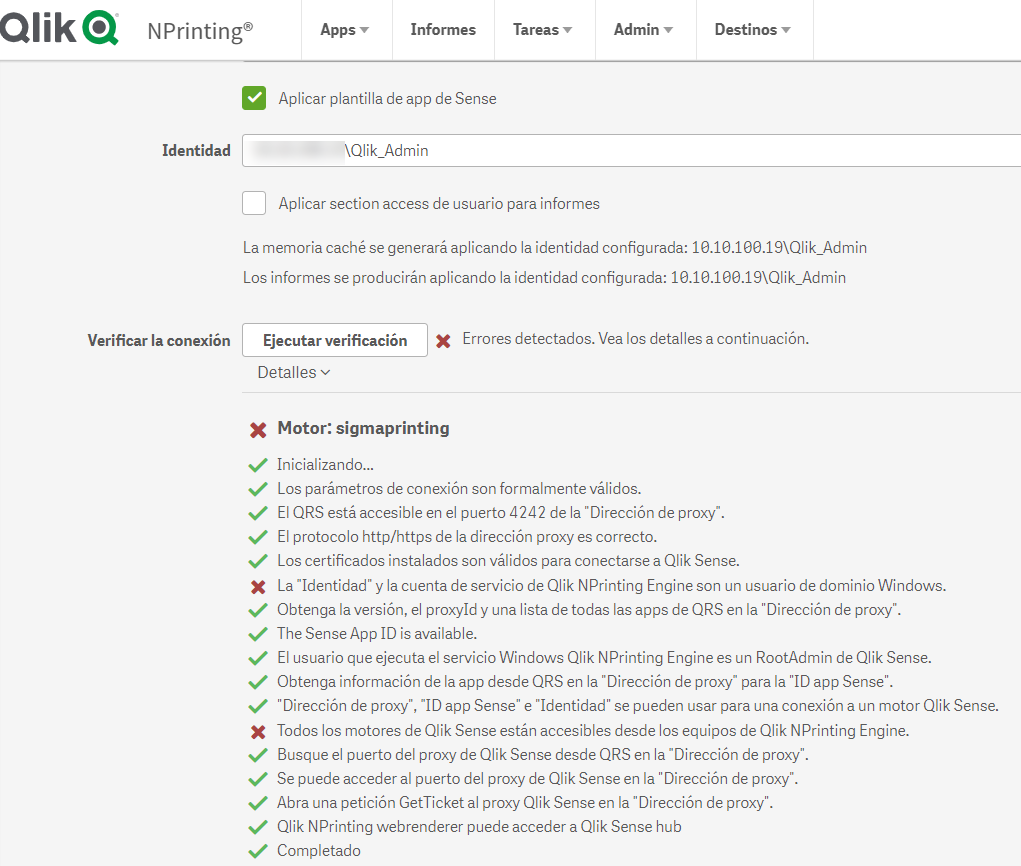Click 'The Sense App ID is available.' text
This screenshot has height=866, width=1021.
[x=377, y=634]
